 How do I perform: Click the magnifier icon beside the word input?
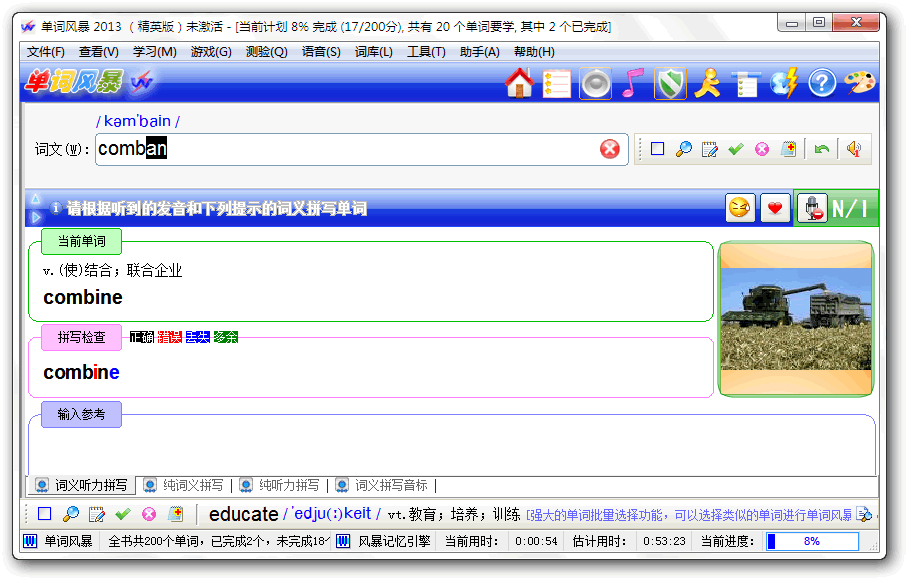point(684,149)
